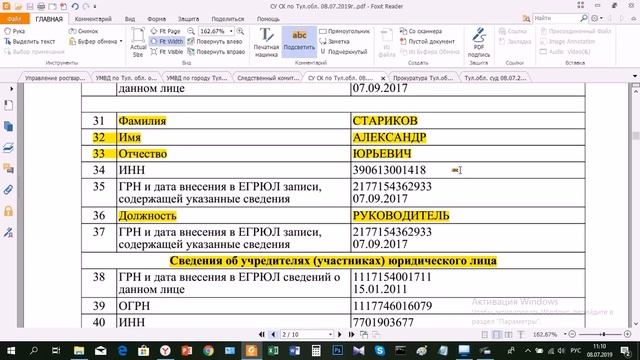Open the Поделиться ribbon tab

[227, 19]
